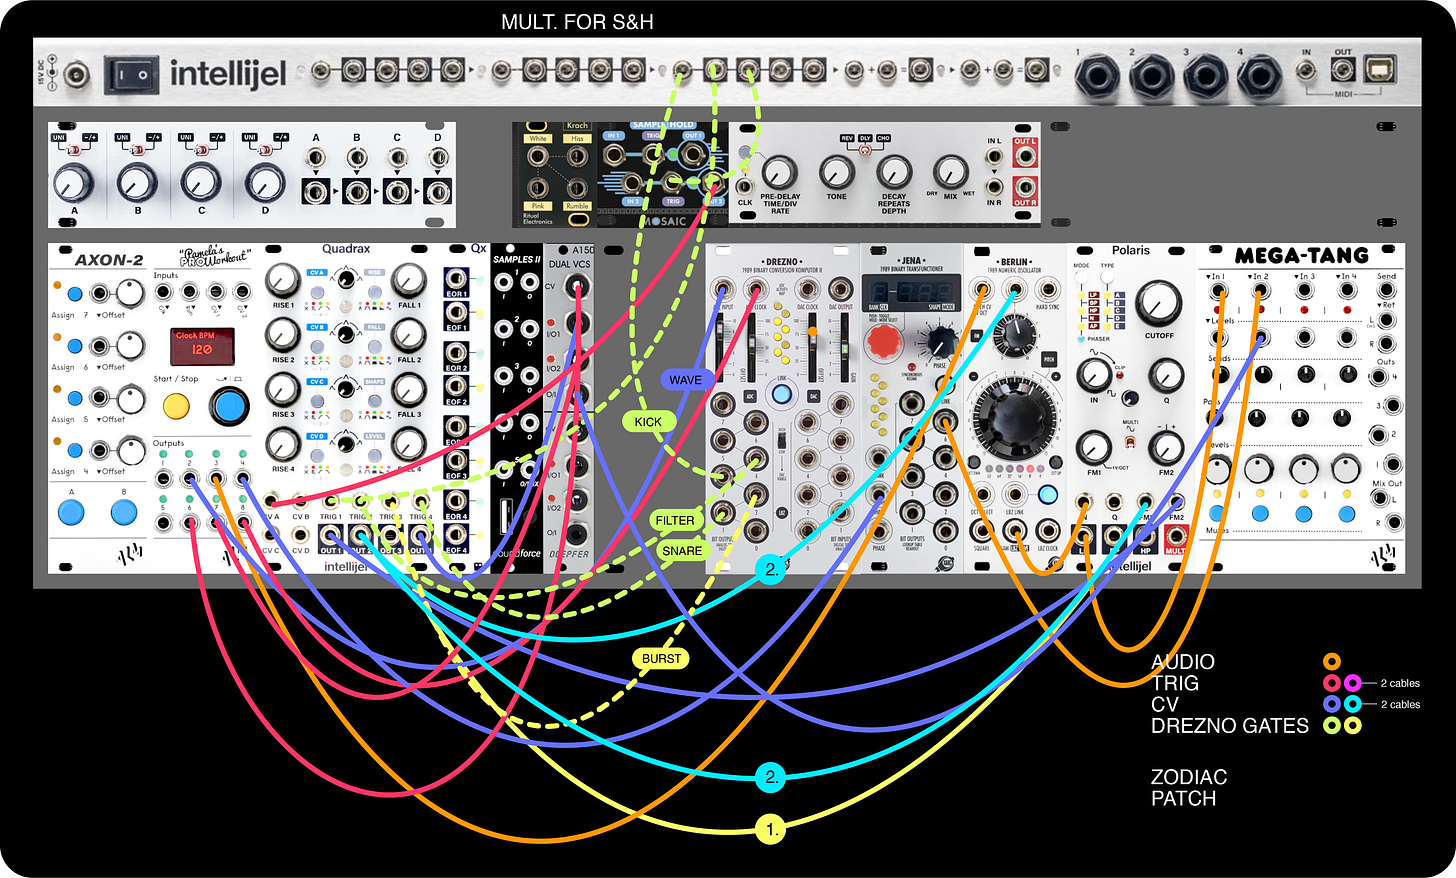Click Pamela's output jack 5
Image resolution: width=1456 pixels, height=878 pixels.
click(163, 523)
